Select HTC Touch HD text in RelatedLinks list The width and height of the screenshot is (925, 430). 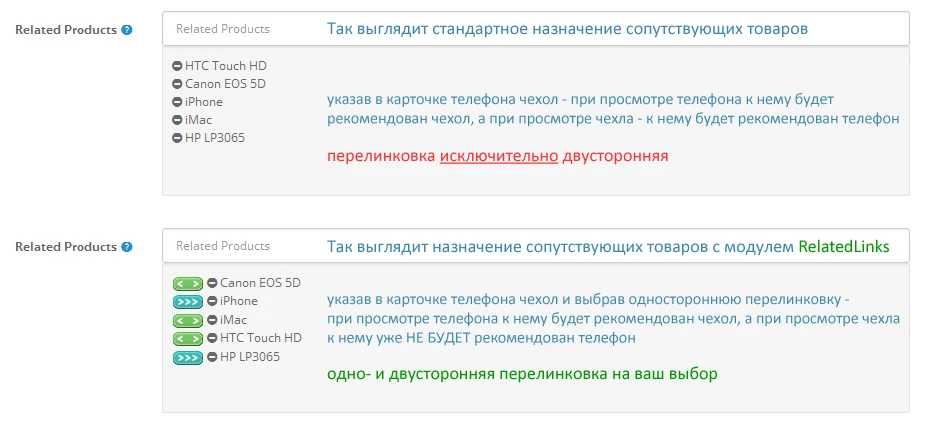click(261, 338)
